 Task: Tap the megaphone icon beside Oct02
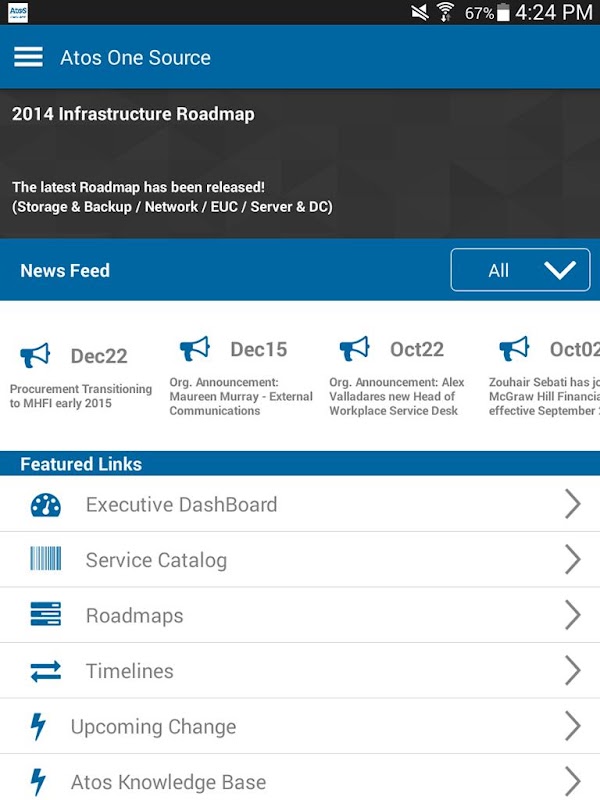pyautogui.click(x=514, y=348)
